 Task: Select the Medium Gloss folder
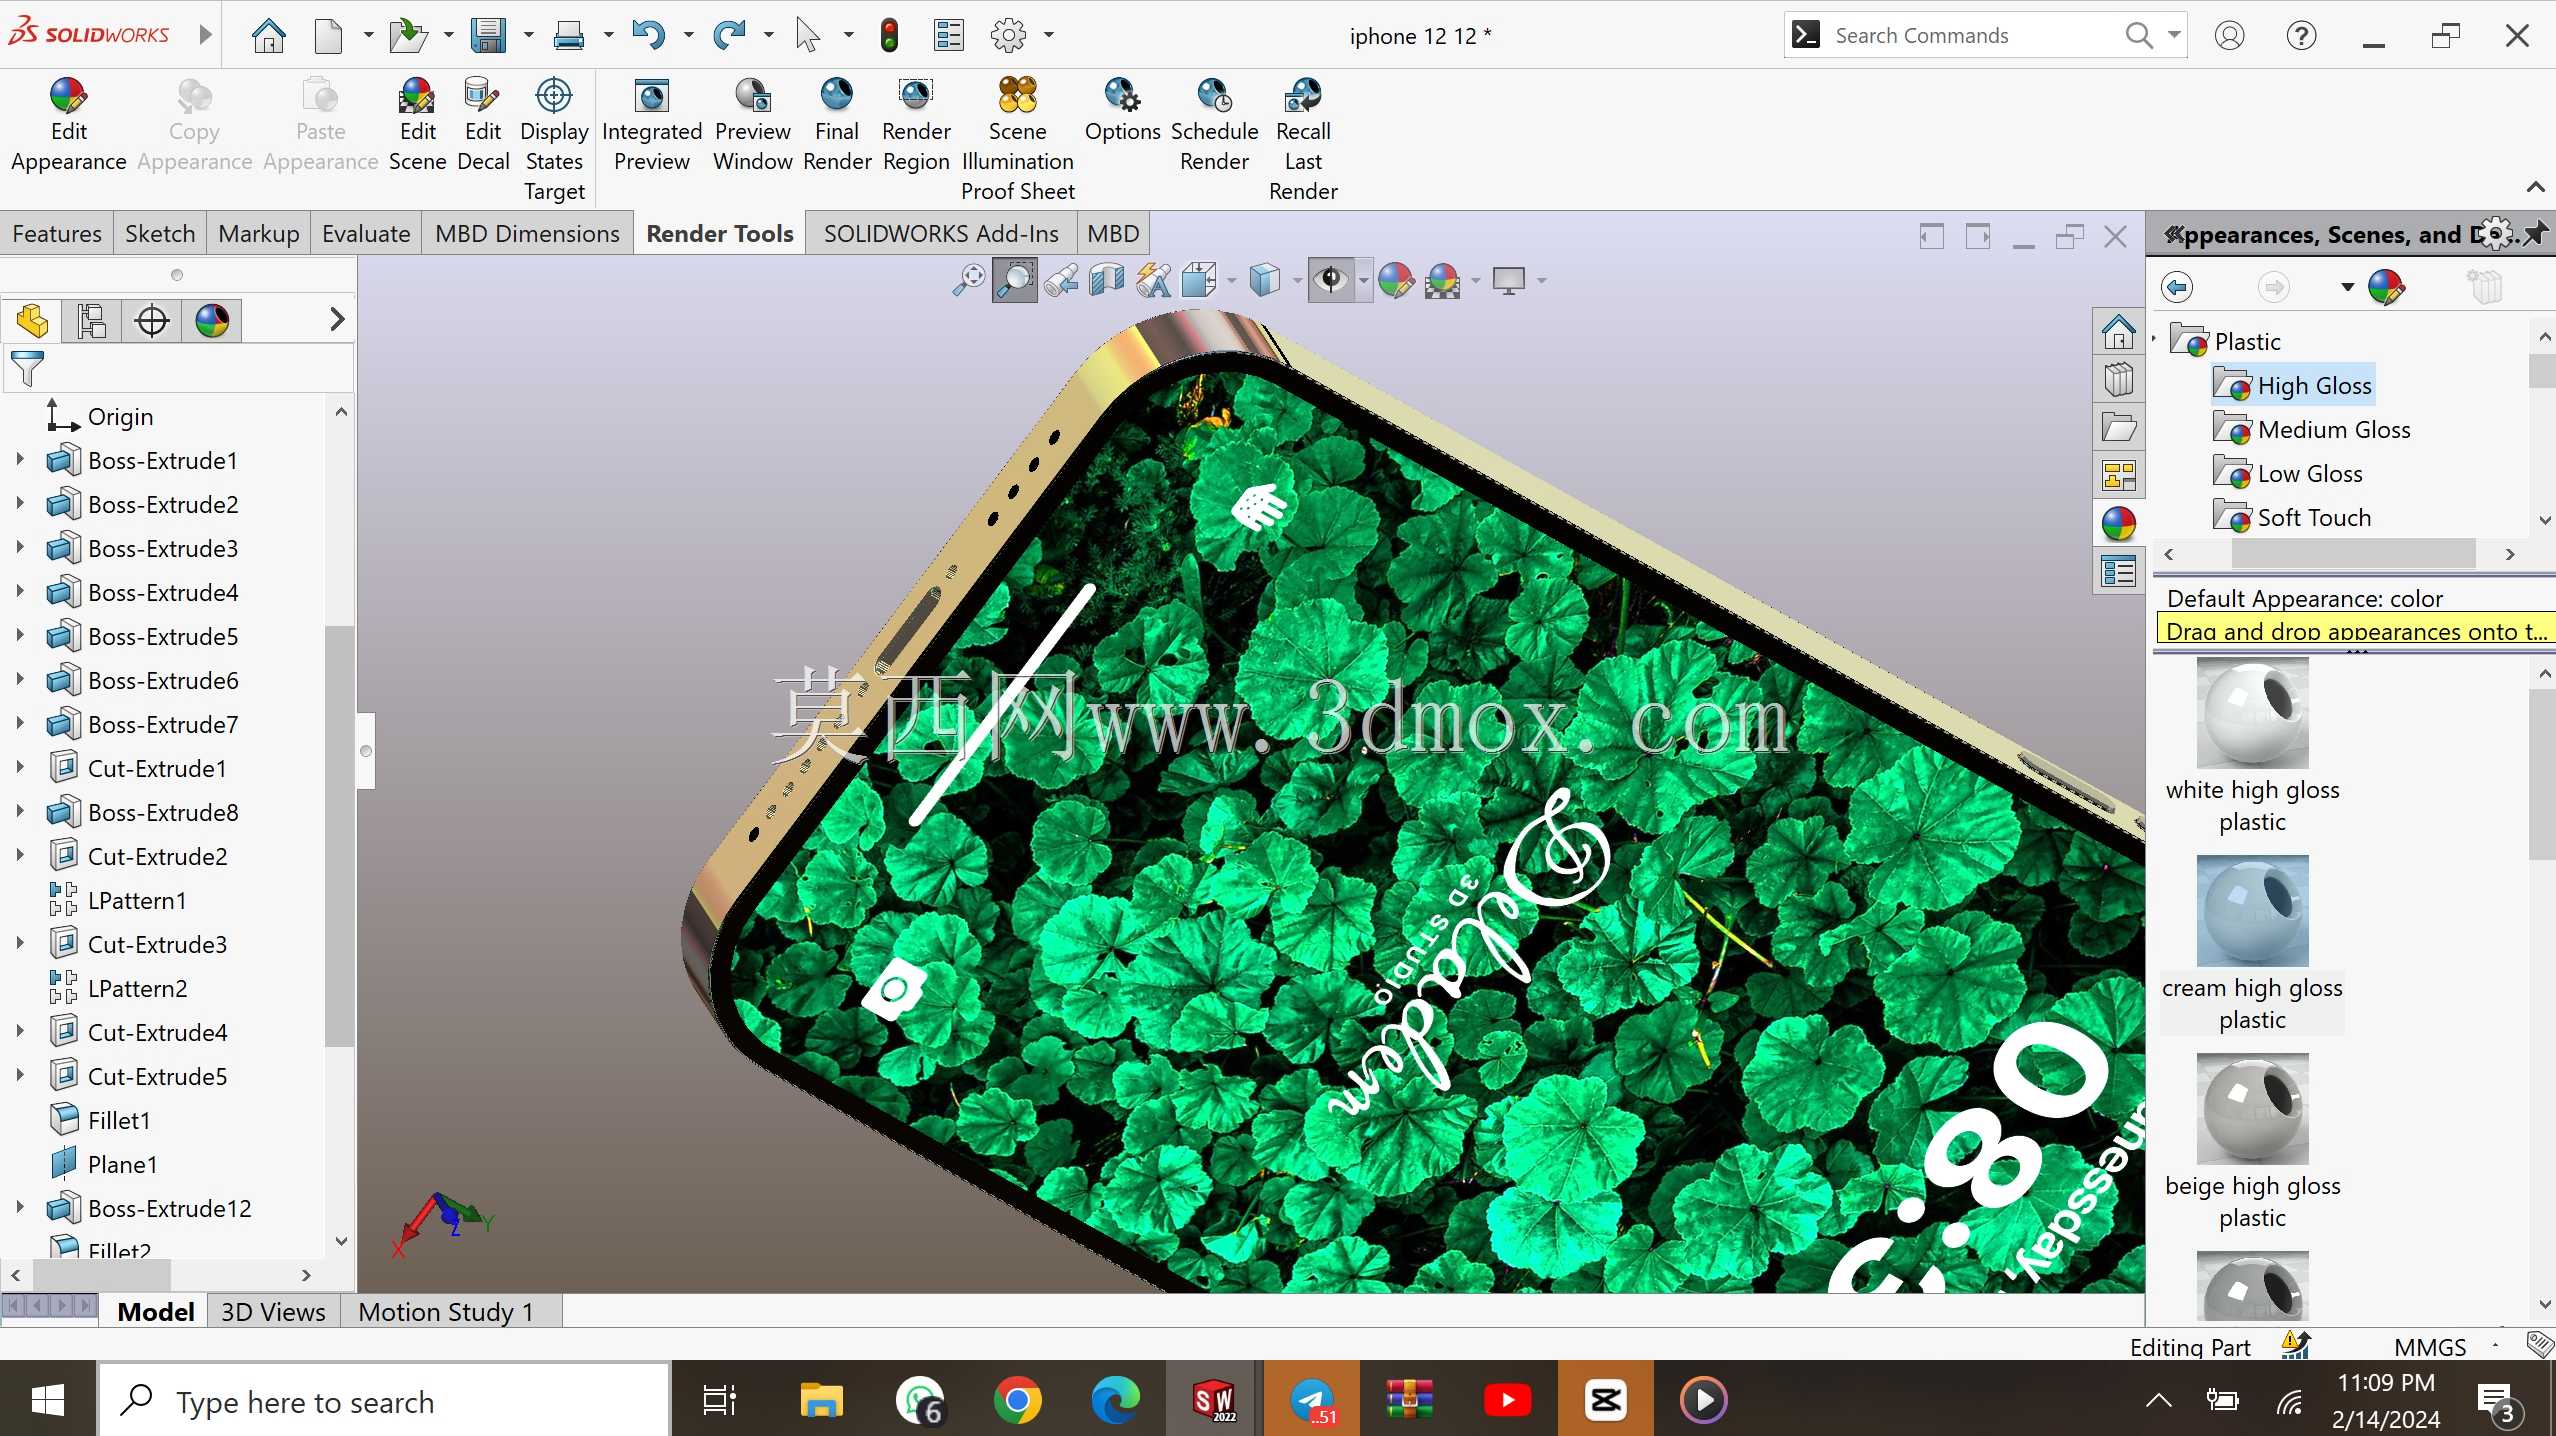[x=2312, y=430]
